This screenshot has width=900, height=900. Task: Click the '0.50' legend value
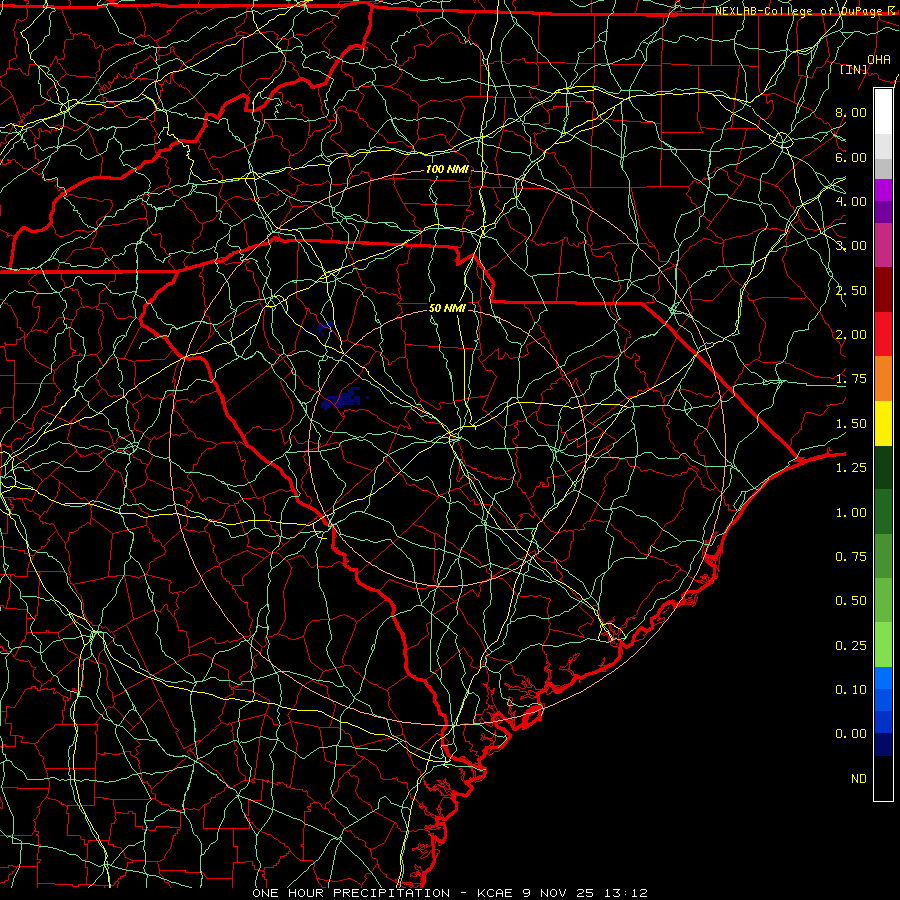[x=851, y=601]
